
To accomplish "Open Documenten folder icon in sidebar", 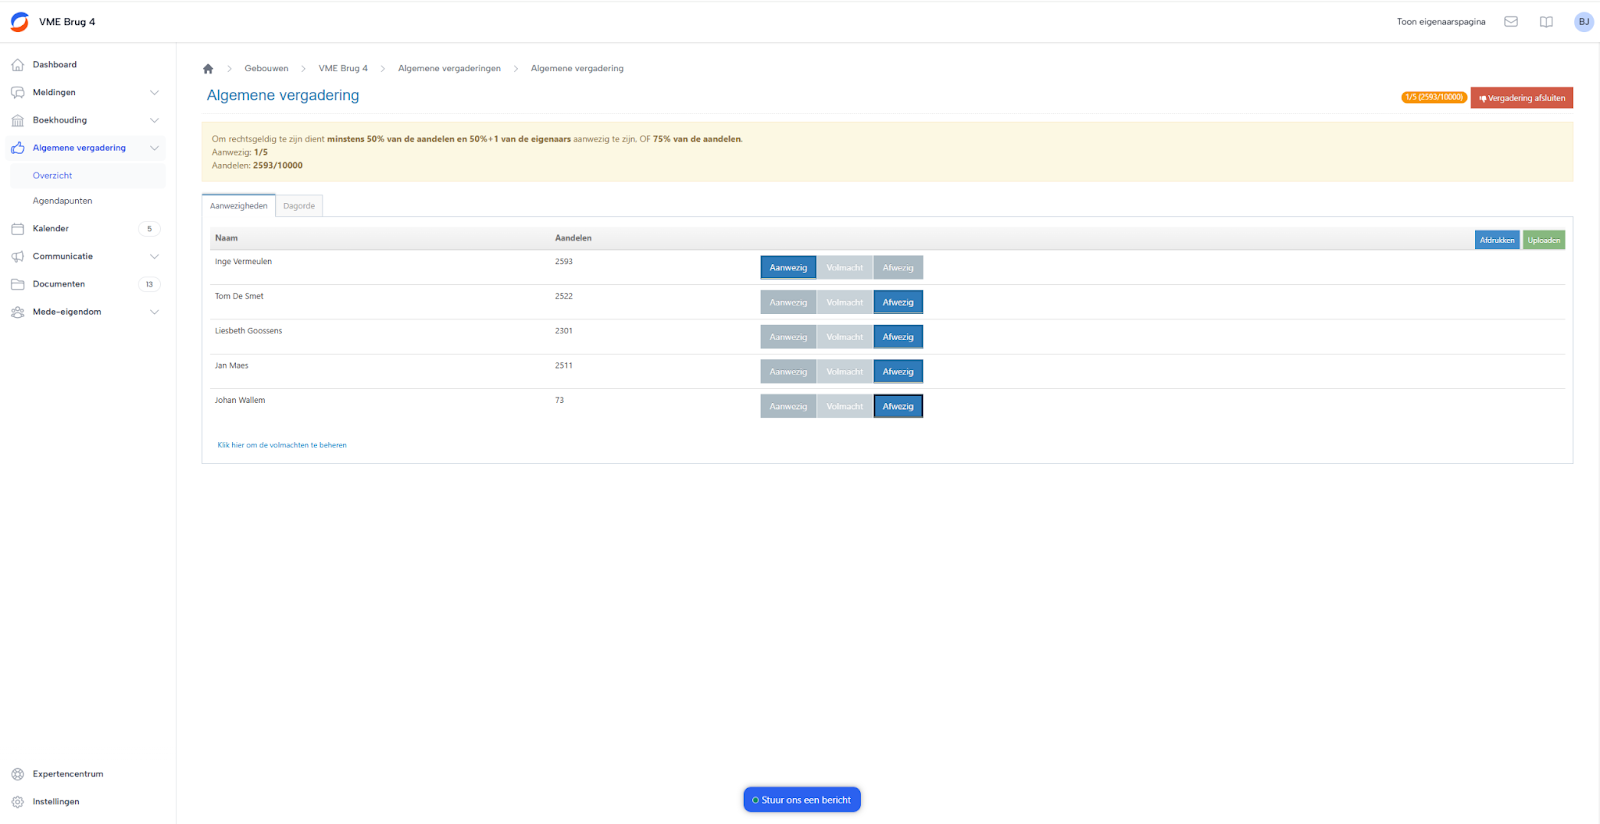I will pos(18,284).
